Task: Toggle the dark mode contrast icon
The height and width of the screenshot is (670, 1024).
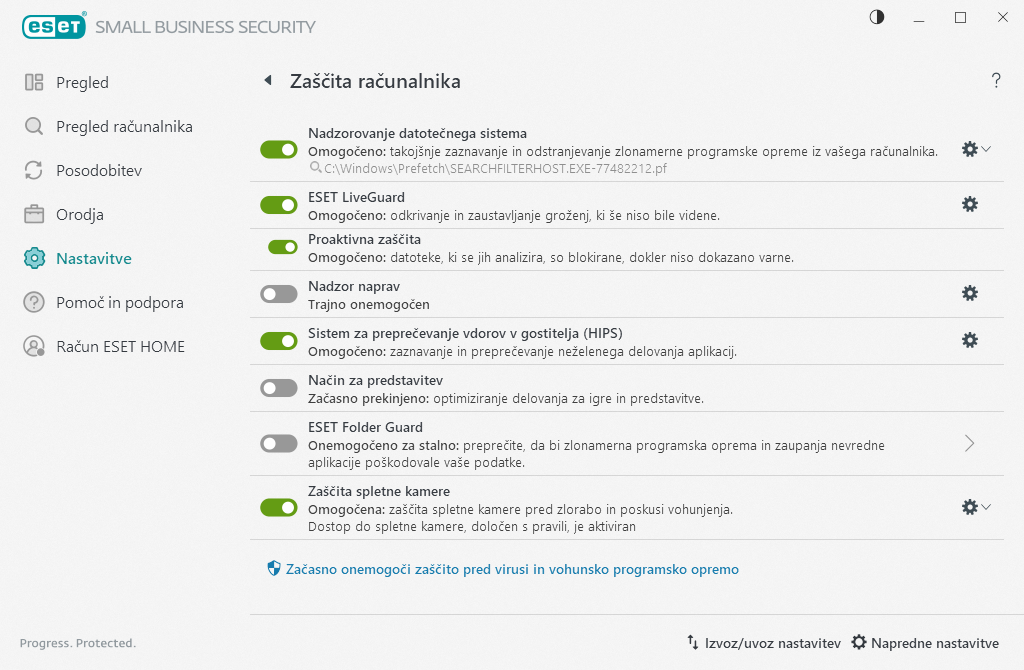Action: (876, 17)
